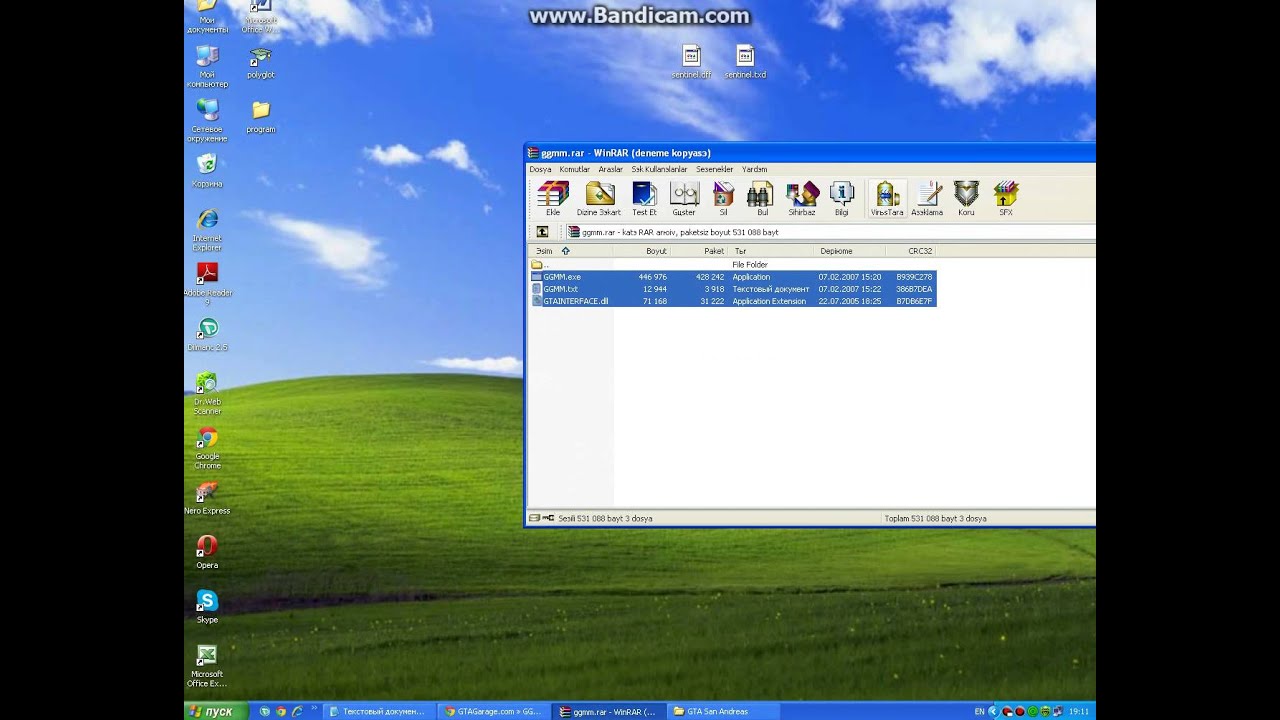
Task: Click the taskbar clock showing 19:11
Action: (1079, 711)
